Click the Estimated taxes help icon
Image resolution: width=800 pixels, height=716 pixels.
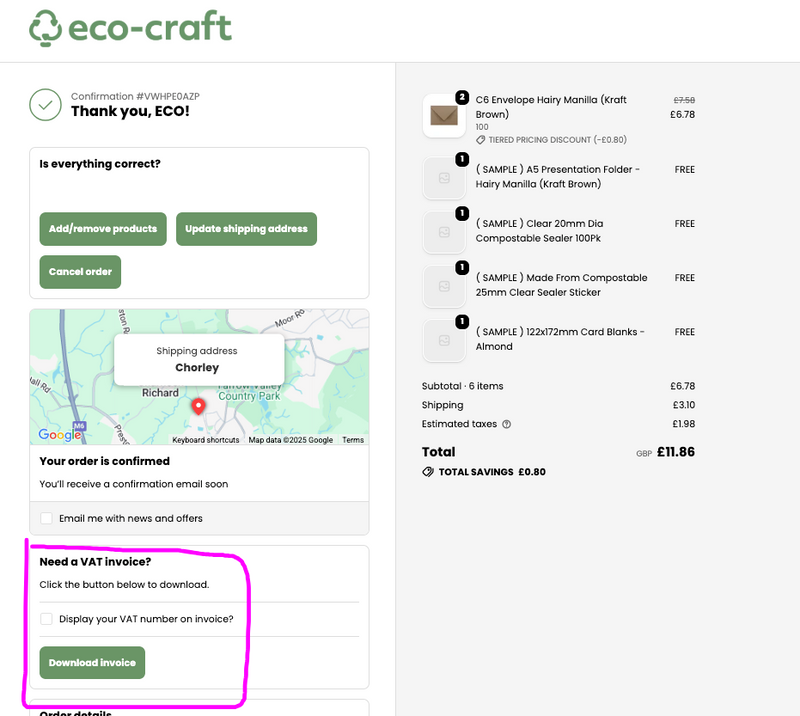pyautogui.click(x=507, y=424)
